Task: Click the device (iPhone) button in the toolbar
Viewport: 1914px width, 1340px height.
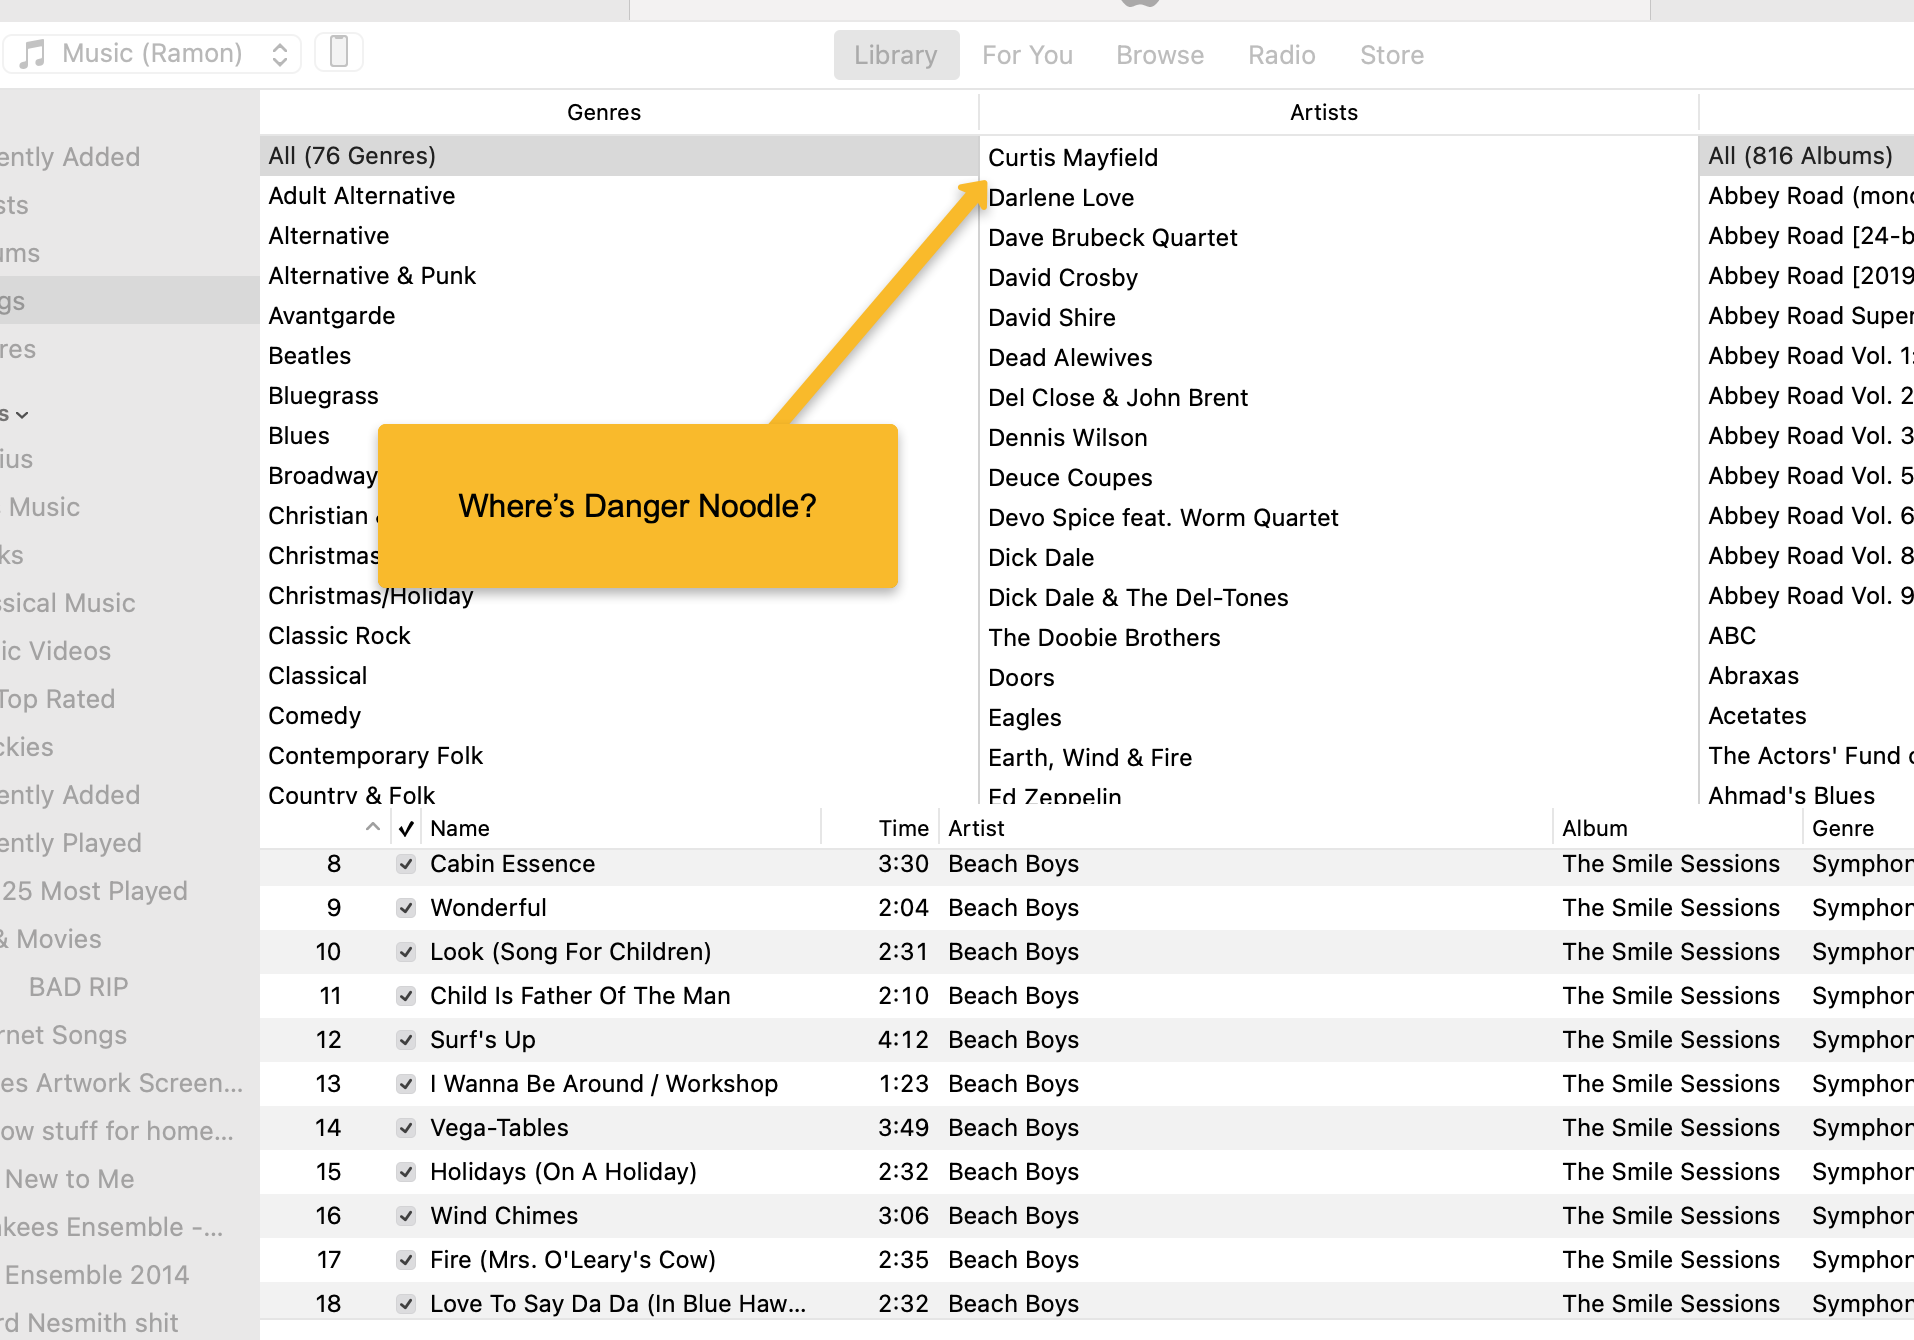Action: pyautogui.click(x=339, y=52)
